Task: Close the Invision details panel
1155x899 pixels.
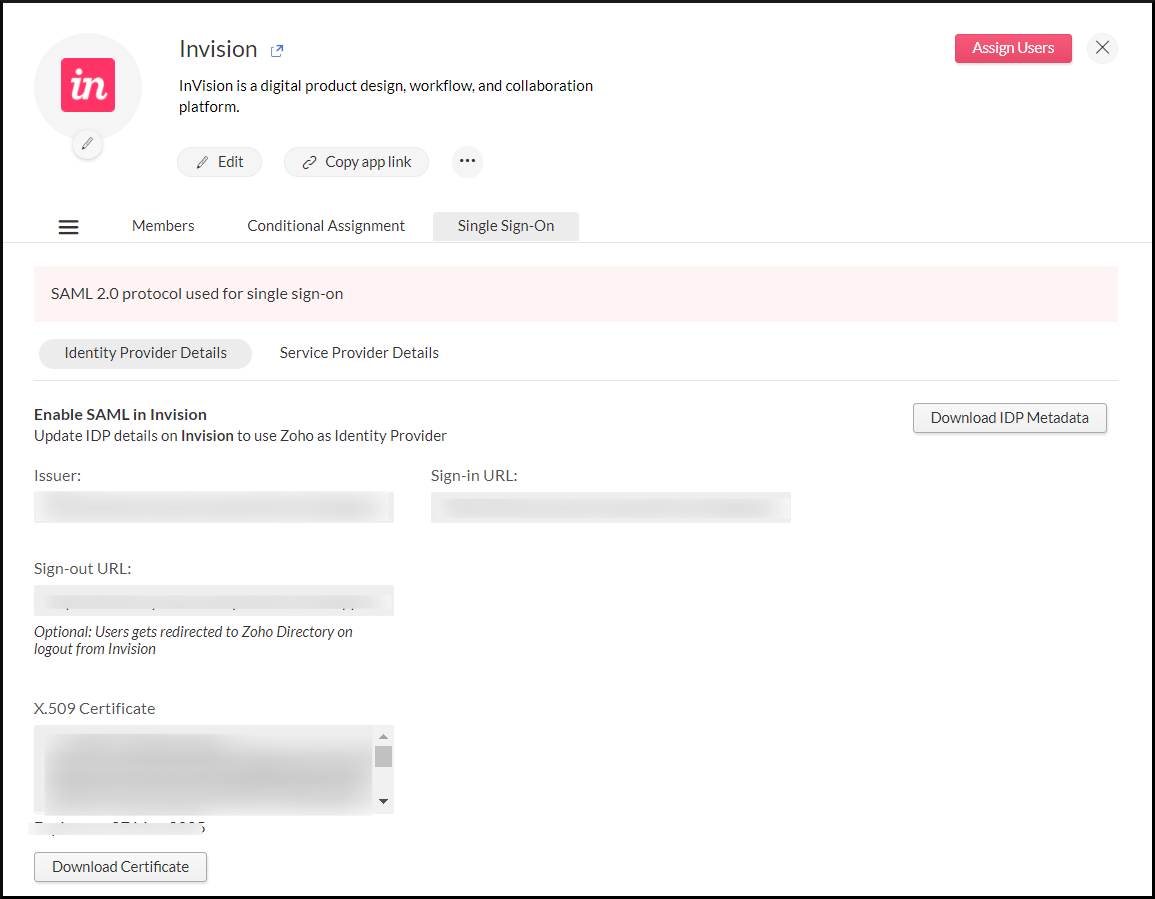Action: tap(1102, 48)
